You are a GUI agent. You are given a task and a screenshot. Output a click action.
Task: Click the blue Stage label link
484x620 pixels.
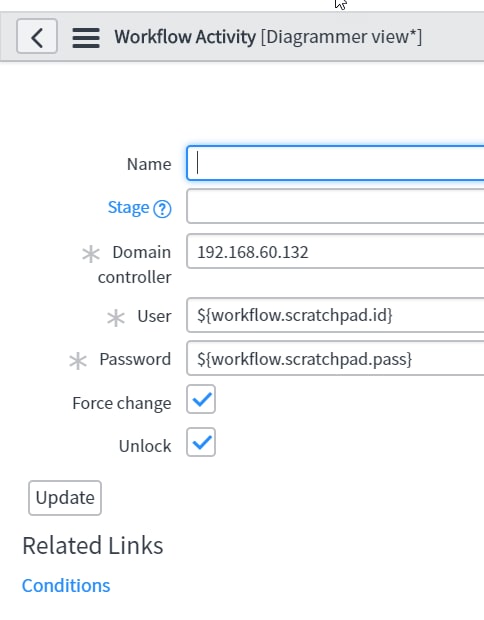129,207
